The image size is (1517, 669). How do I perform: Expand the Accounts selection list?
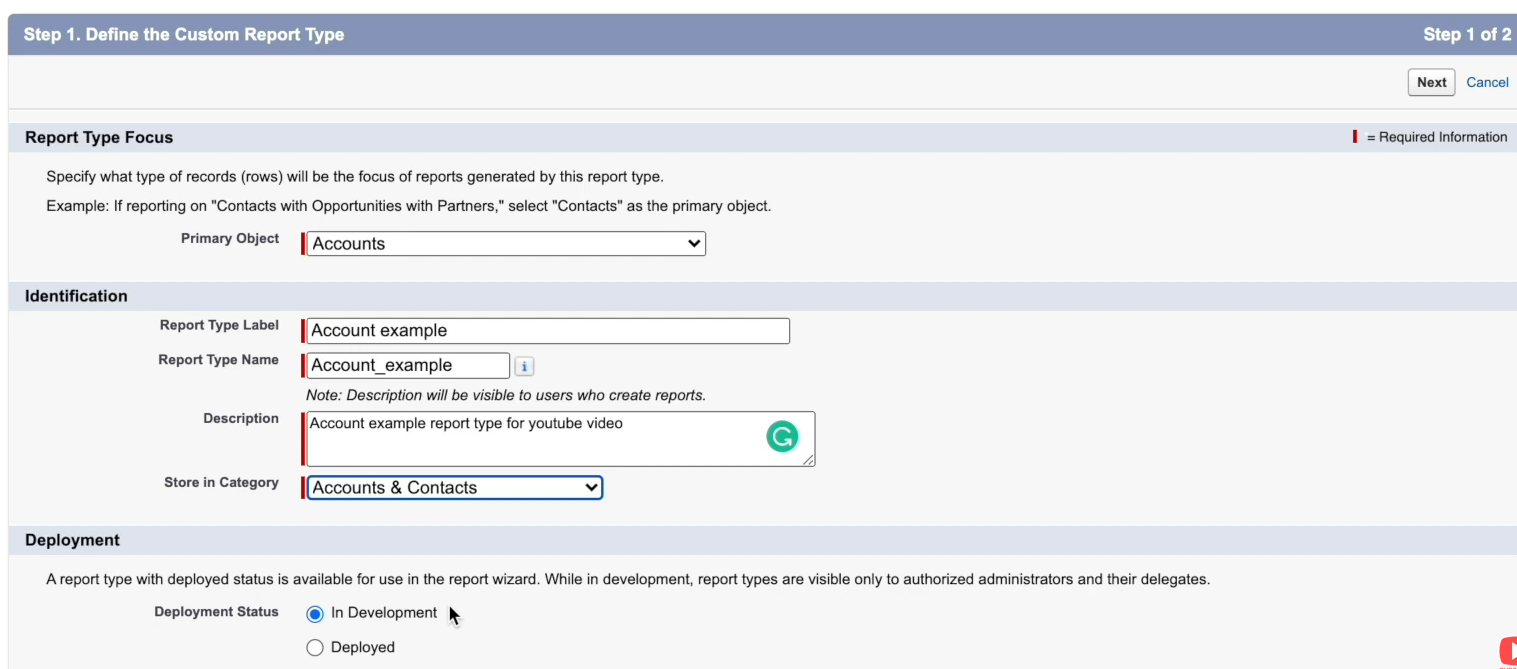(693, 243)
